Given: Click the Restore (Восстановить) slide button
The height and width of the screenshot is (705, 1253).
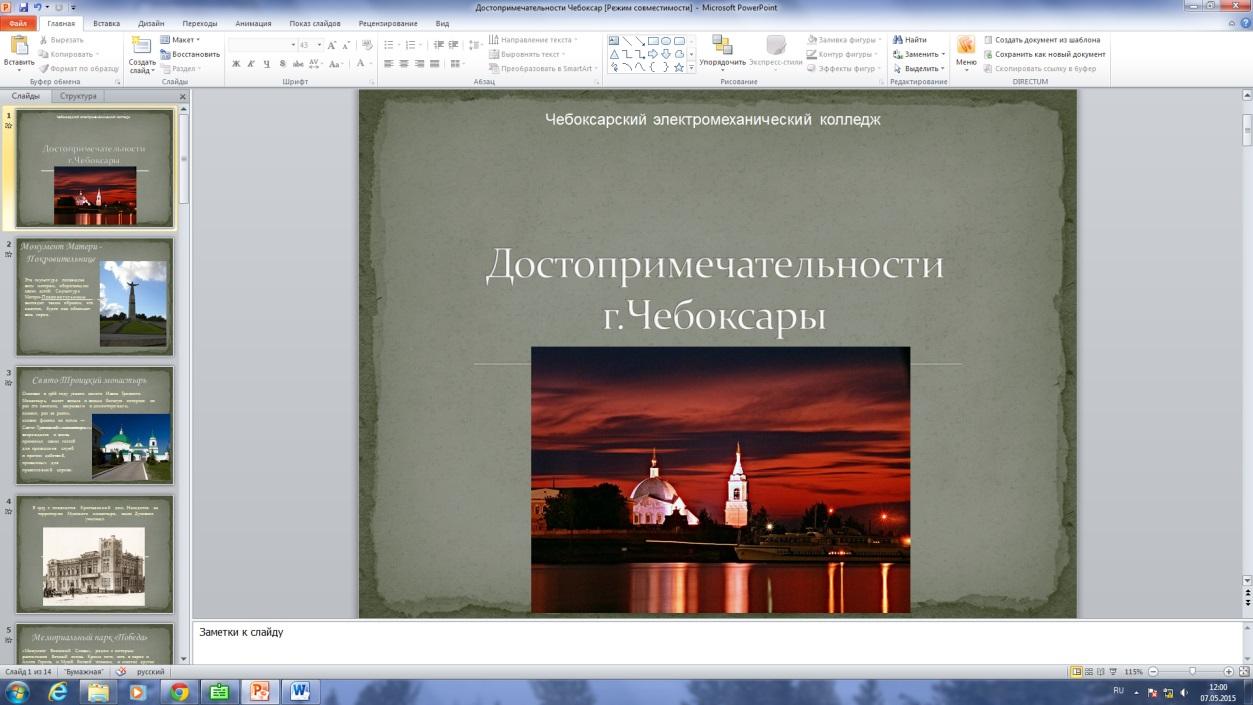Looking at the screenshot, I should [x=190, y=54].
